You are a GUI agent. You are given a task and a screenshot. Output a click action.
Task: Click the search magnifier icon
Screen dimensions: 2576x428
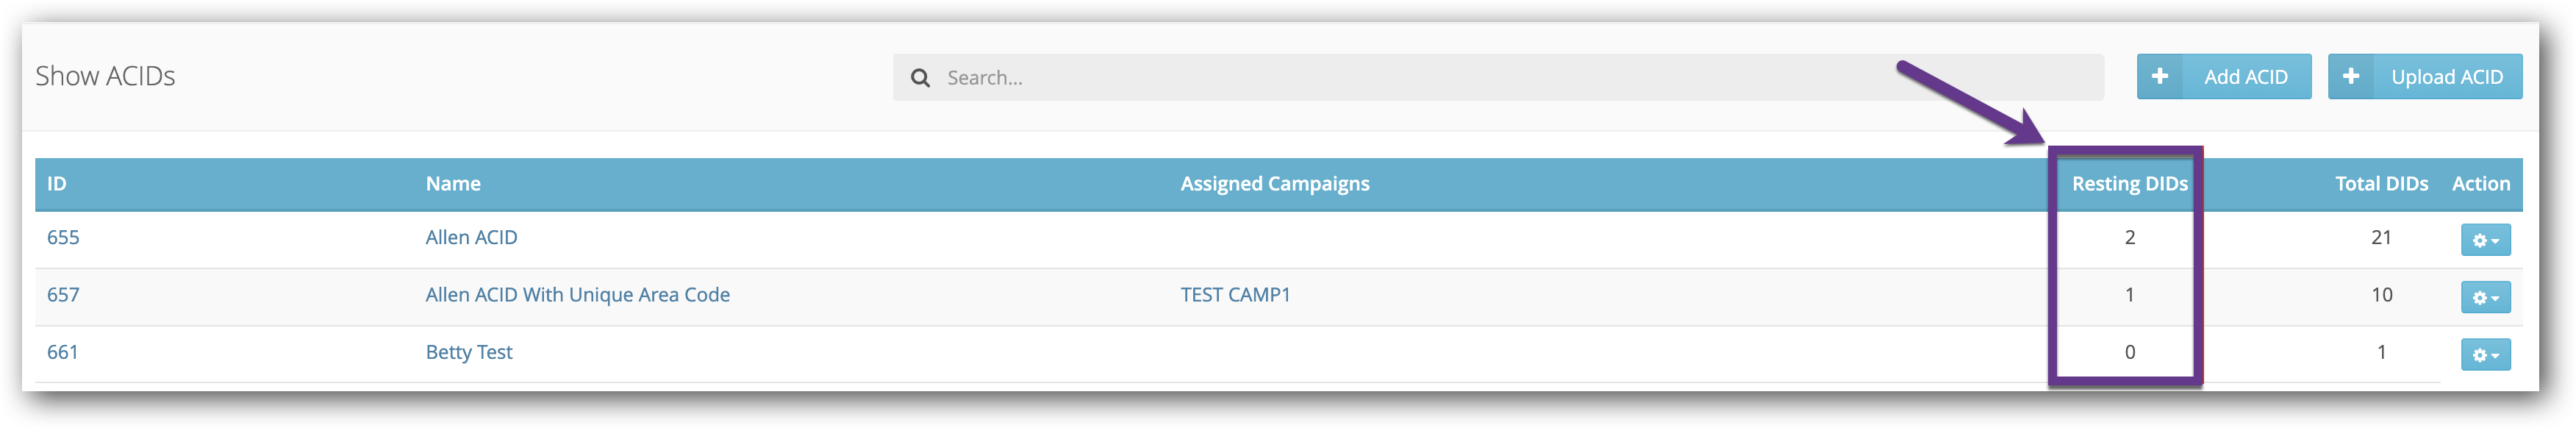[x=920, y=77]
